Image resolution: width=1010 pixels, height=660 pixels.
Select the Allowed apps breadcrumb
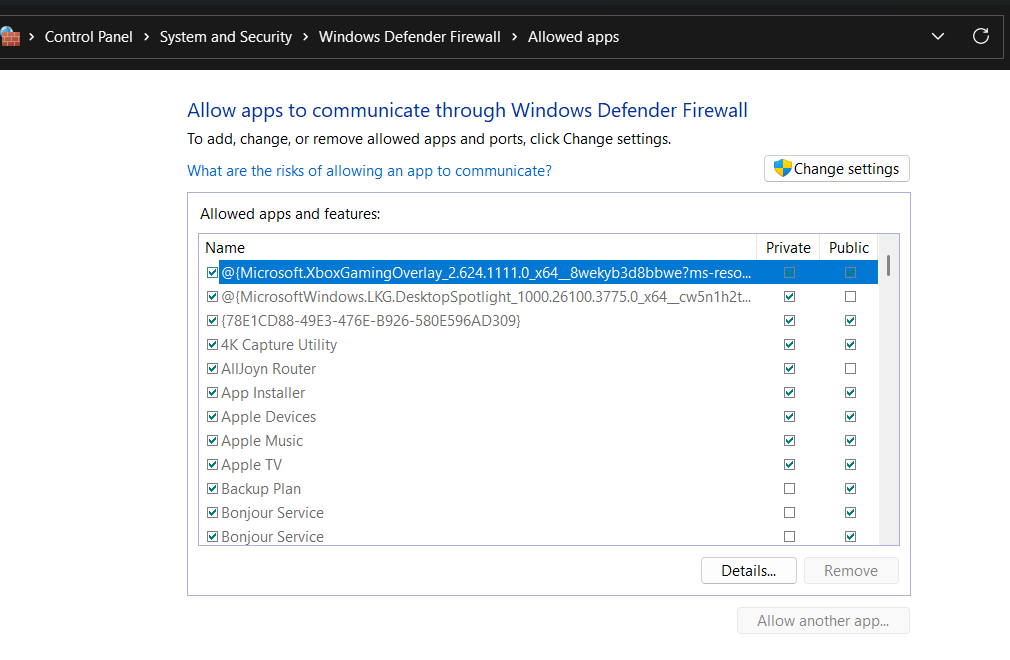click(x=573, y=37)
